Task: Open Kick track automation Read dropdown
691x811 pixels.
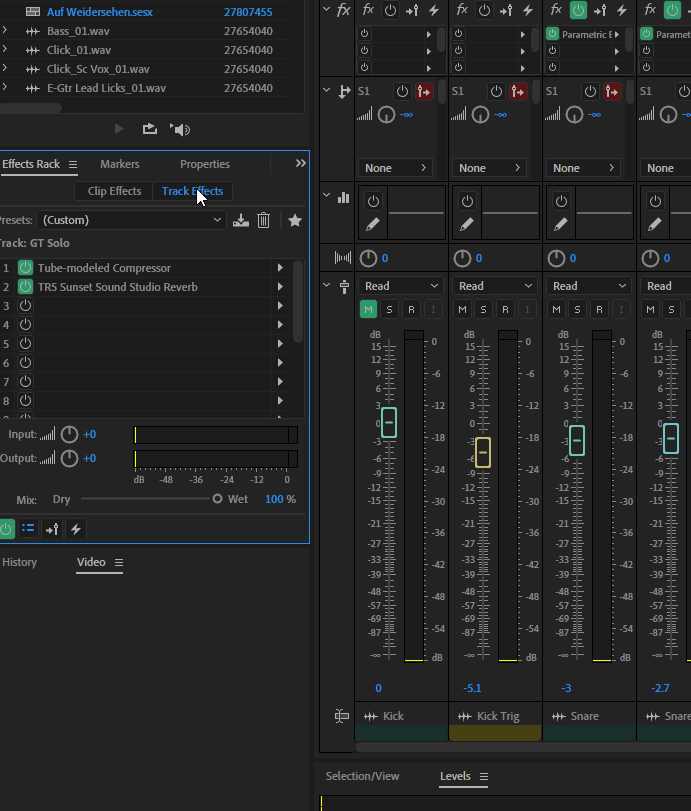Action: (x=401, y=286)
